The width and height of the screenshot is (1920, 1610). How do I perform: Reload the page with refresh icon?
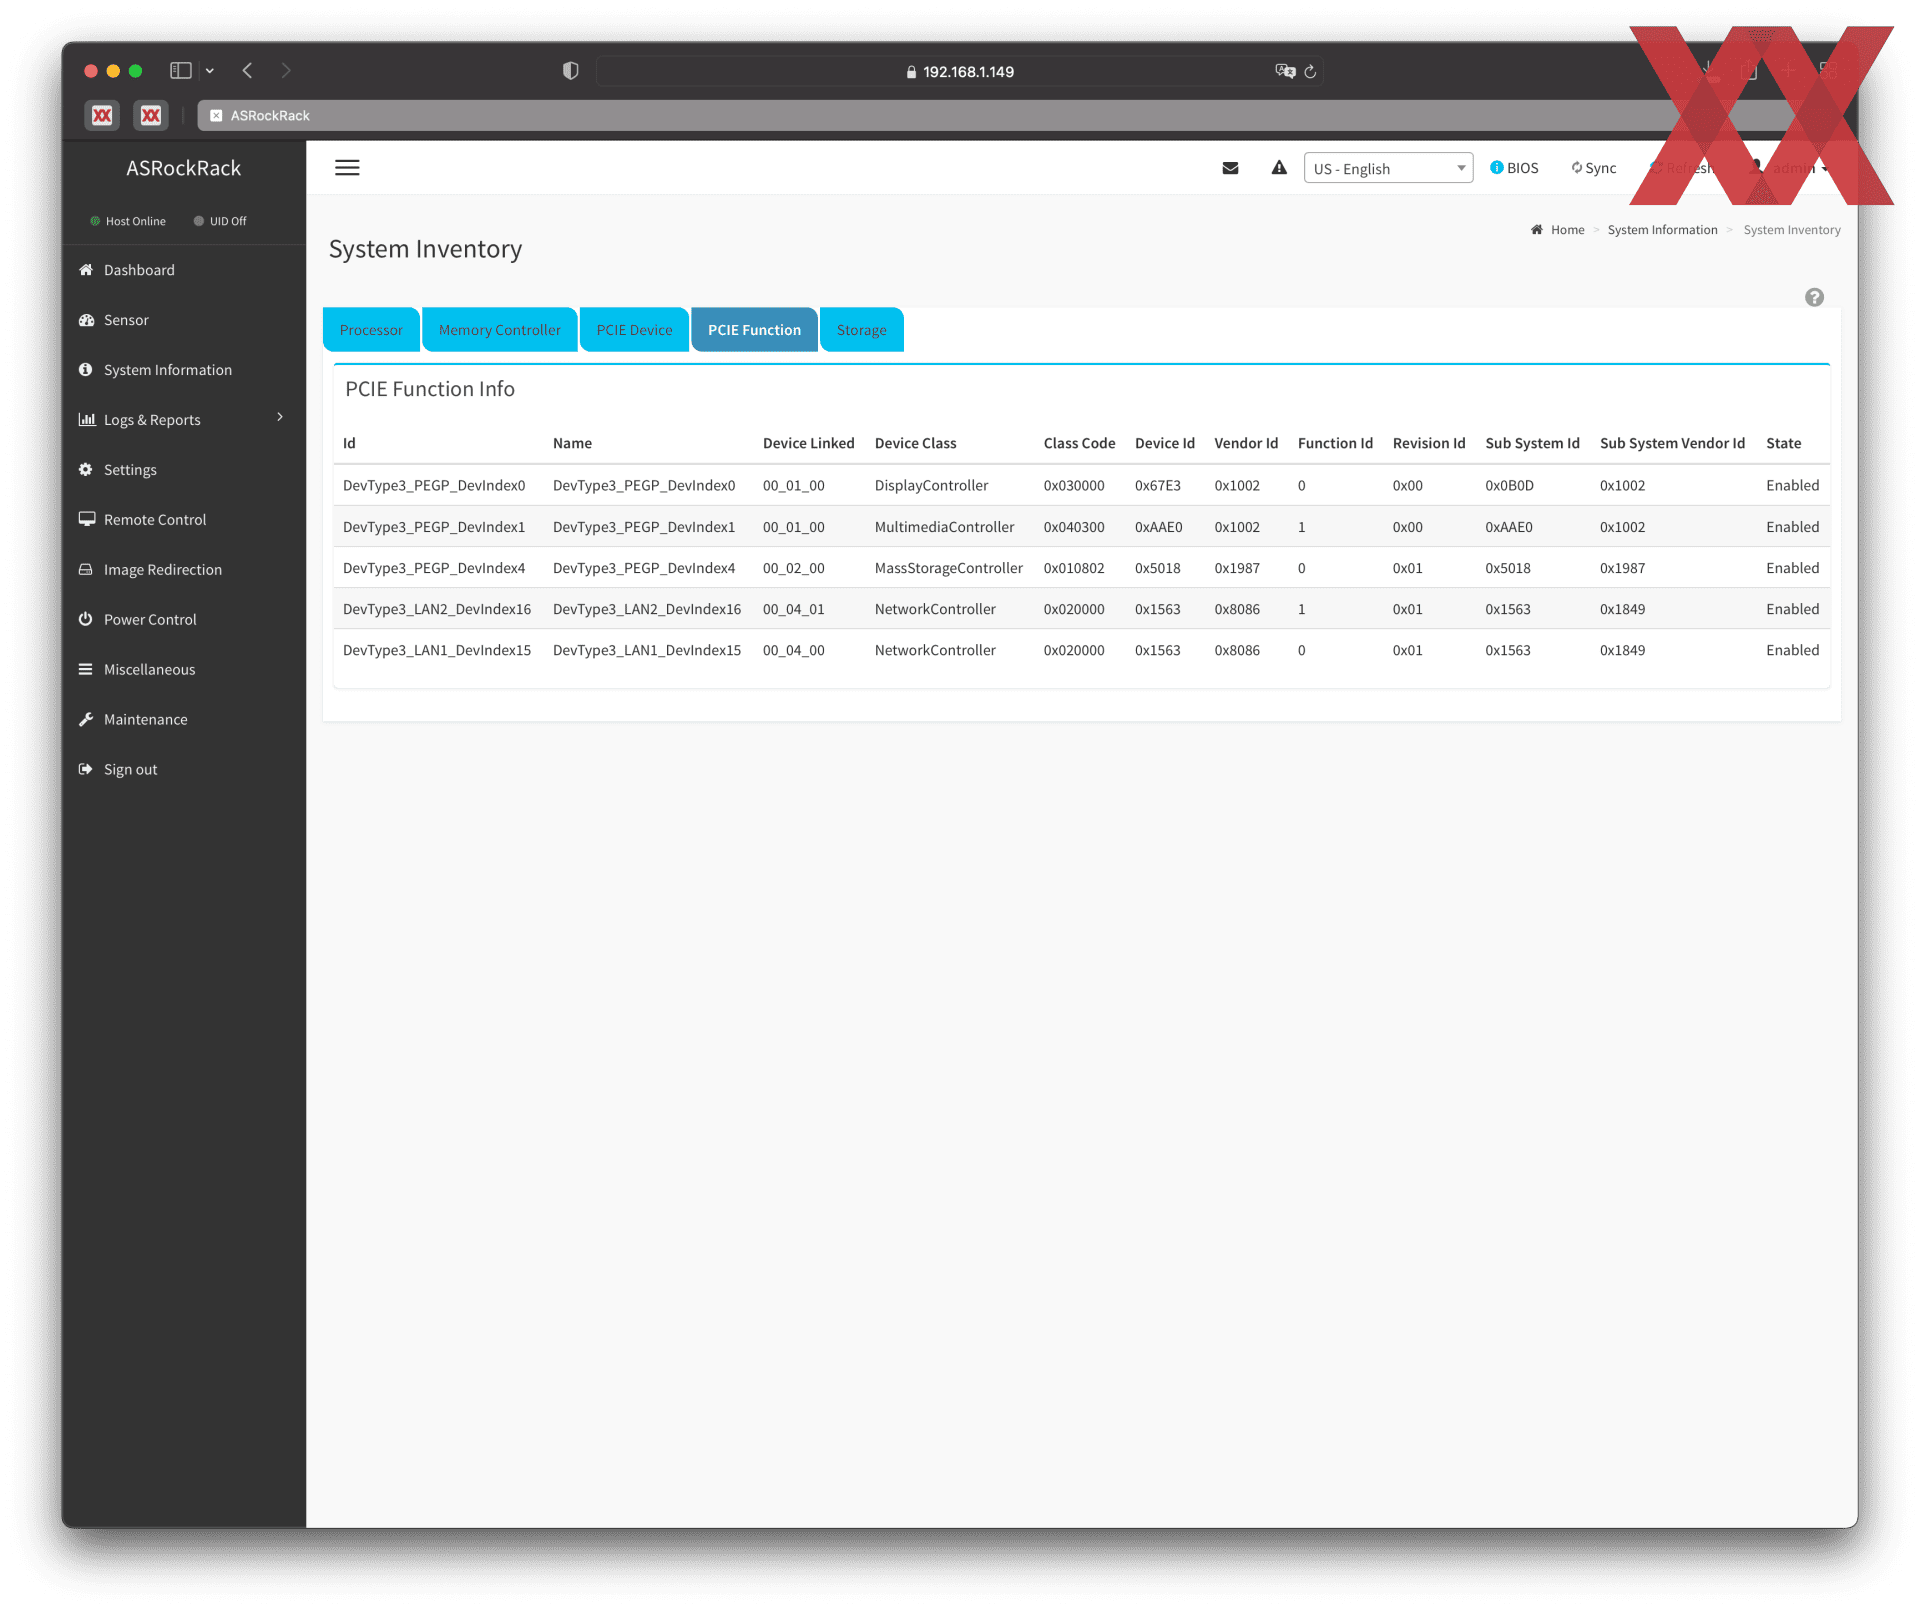(x=1310, y=71)
